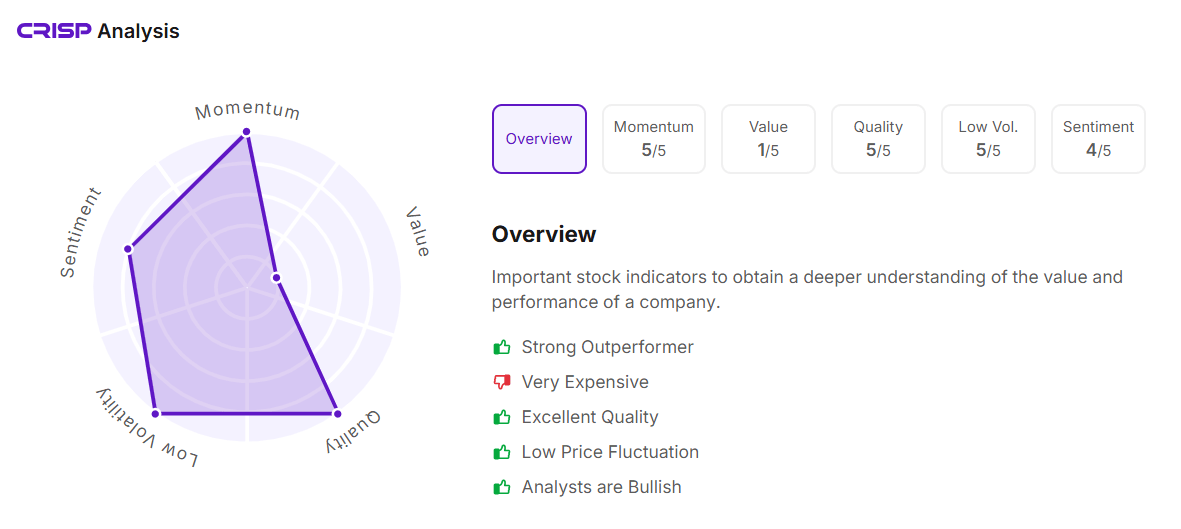This screenshot has height=529, width=1181.
Task: View the Sentiment 4/5 tab
Action: [x=1098, y=139]
